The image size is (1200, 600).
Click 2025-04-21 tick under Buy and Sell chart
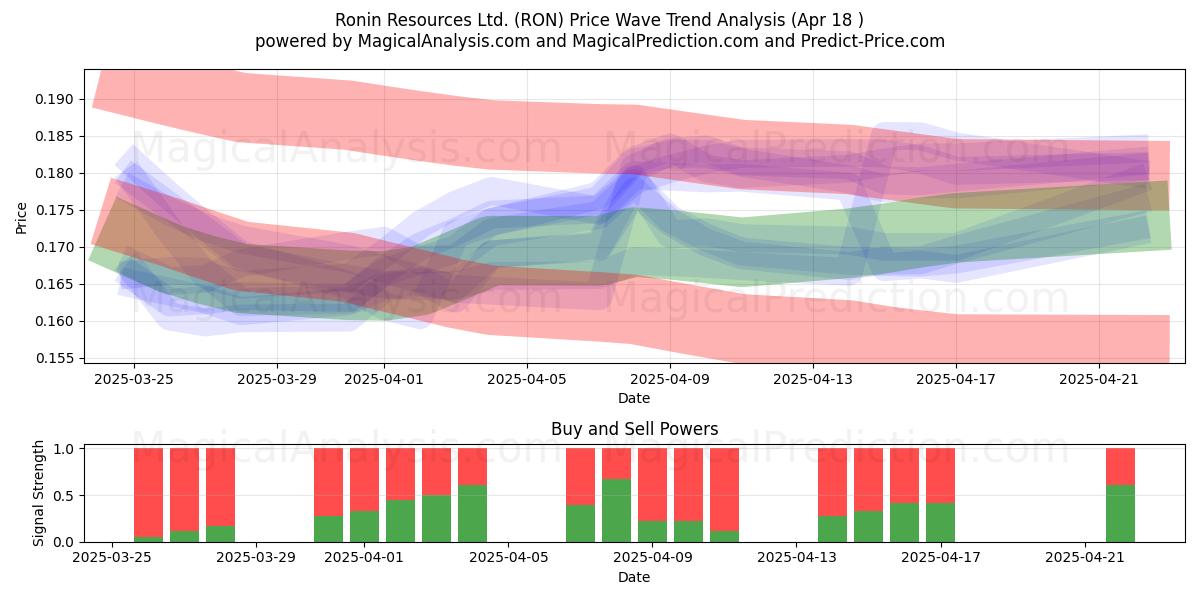[1085, 558]
